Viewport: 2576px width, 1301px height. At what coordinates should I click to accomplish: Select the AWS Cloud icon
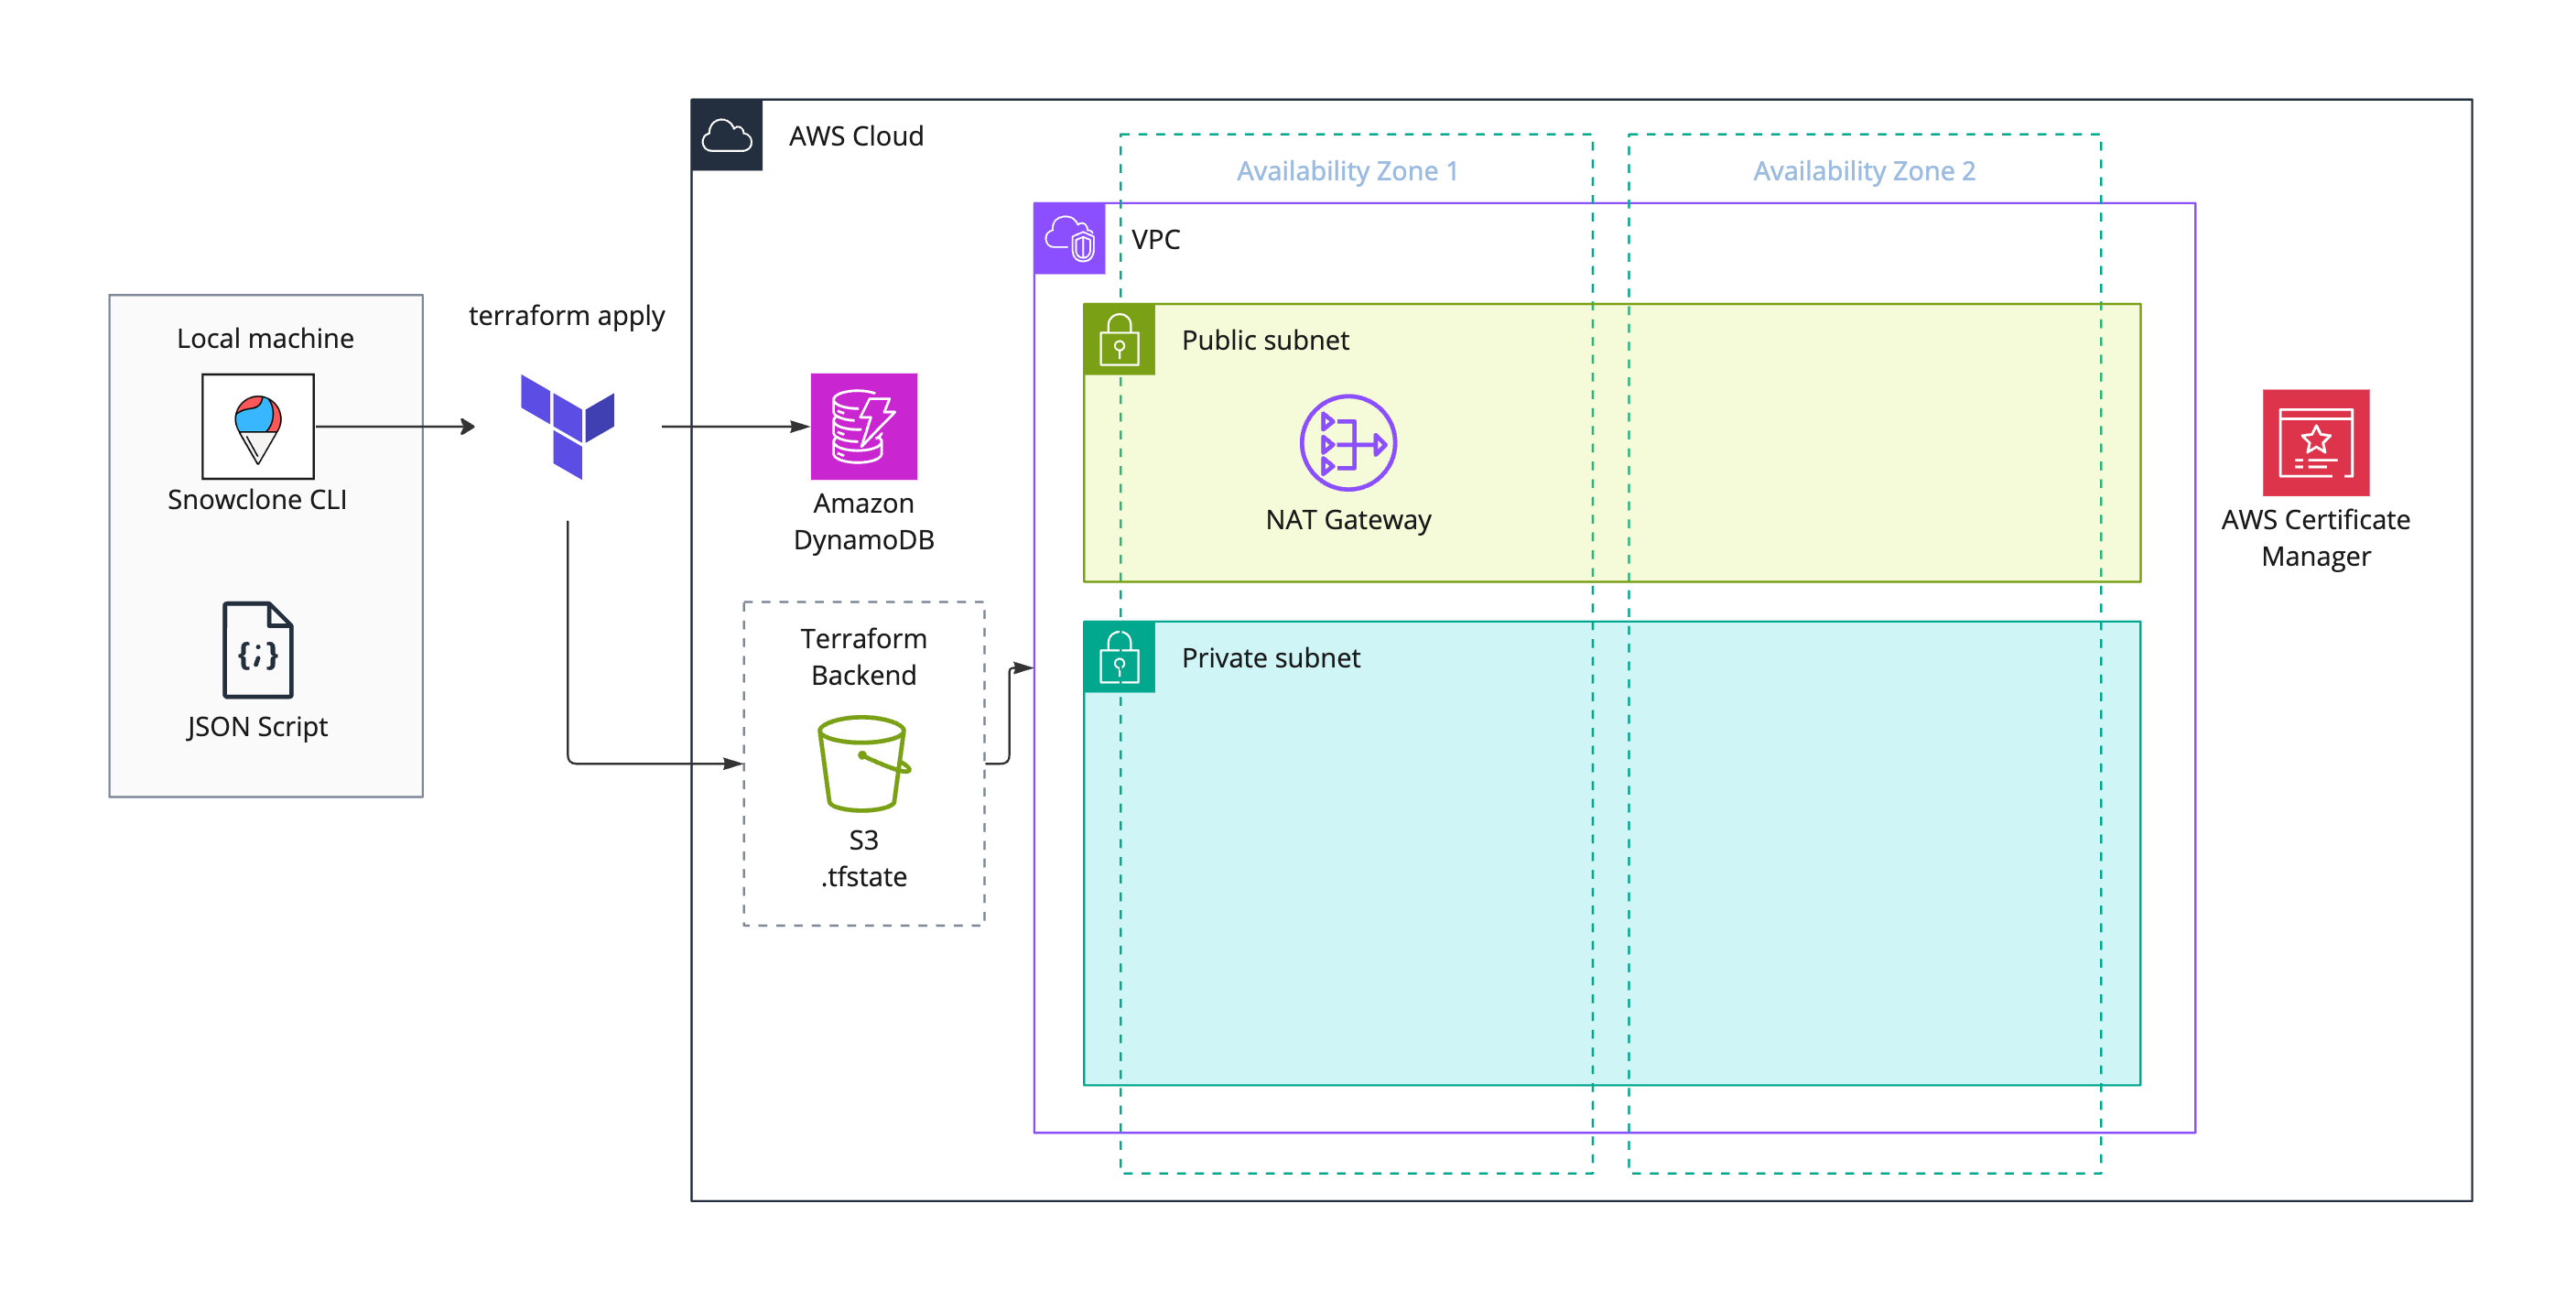[727, 136]
